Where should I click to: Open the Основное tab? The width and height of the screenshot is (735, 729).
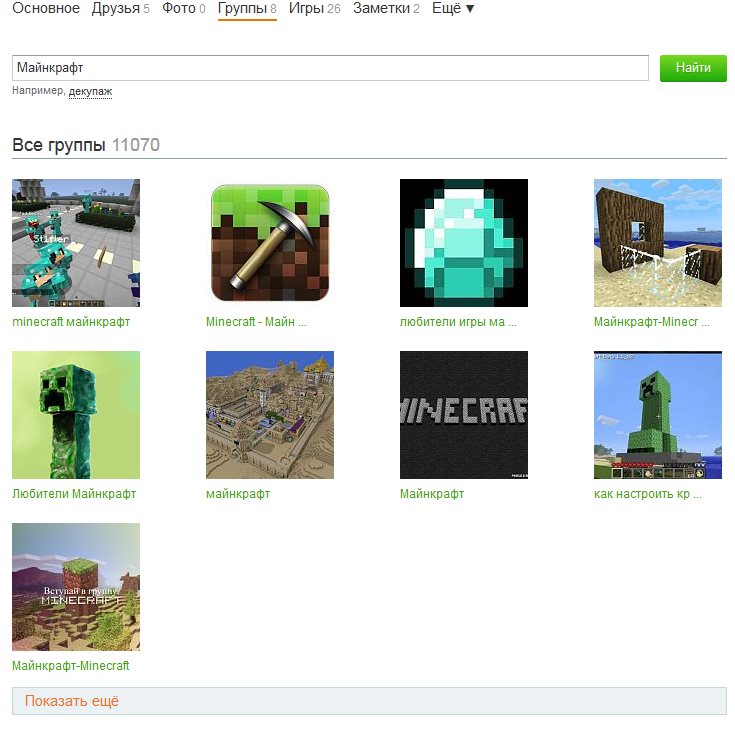tap(46, 8)
